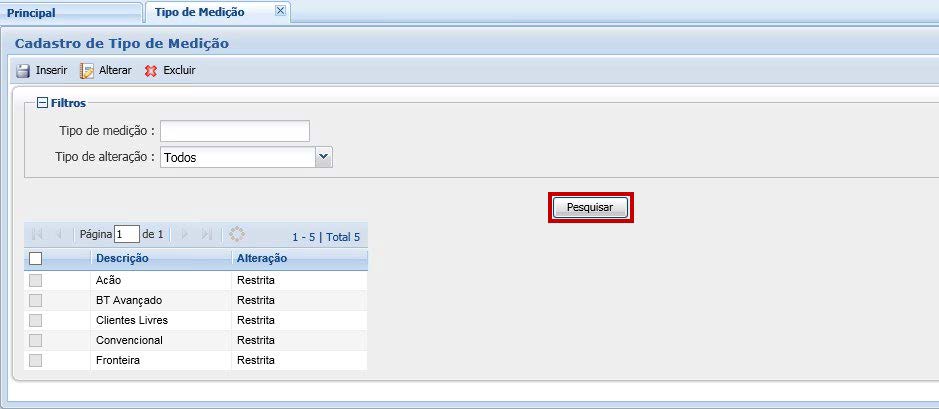Close the Tipo de Medição tab
The image size is (939, 409).
pos(280,11)
